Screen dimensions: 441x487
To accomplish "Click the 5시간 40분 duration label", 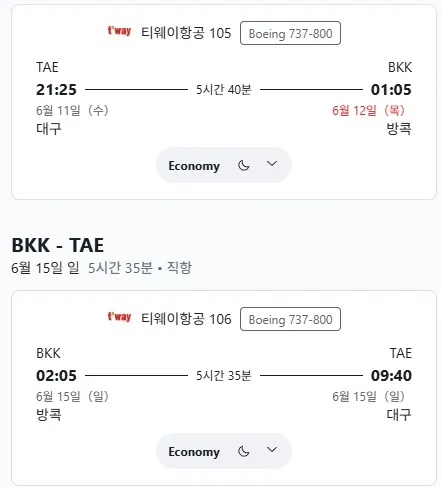I will pos(224,89).
